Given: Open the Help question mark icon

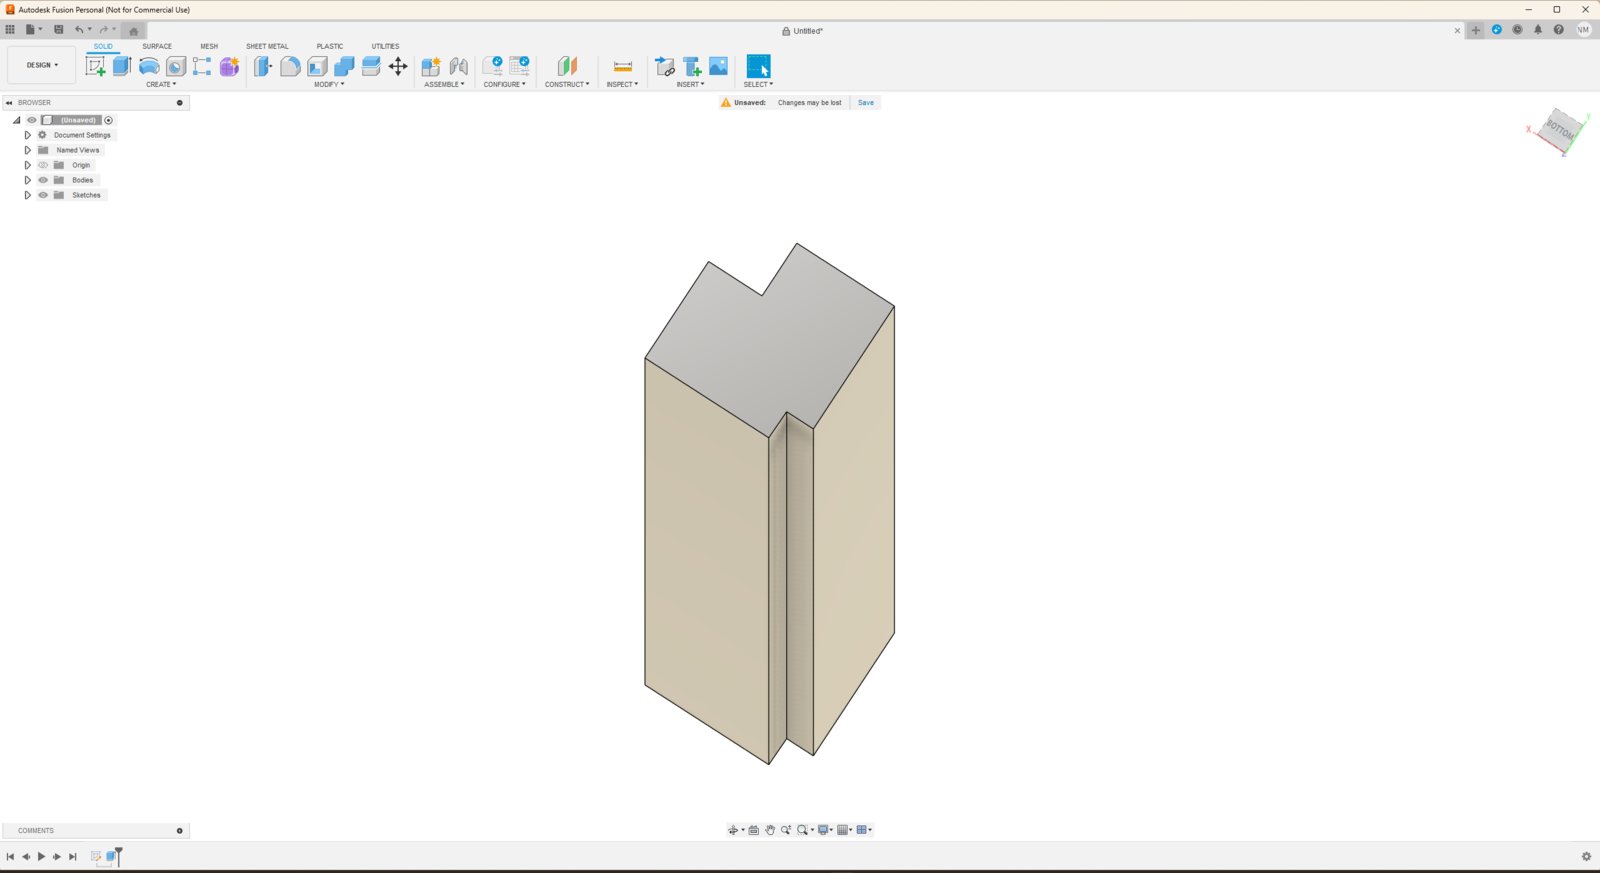Looking at the screenshot, I should (1558, 30).
